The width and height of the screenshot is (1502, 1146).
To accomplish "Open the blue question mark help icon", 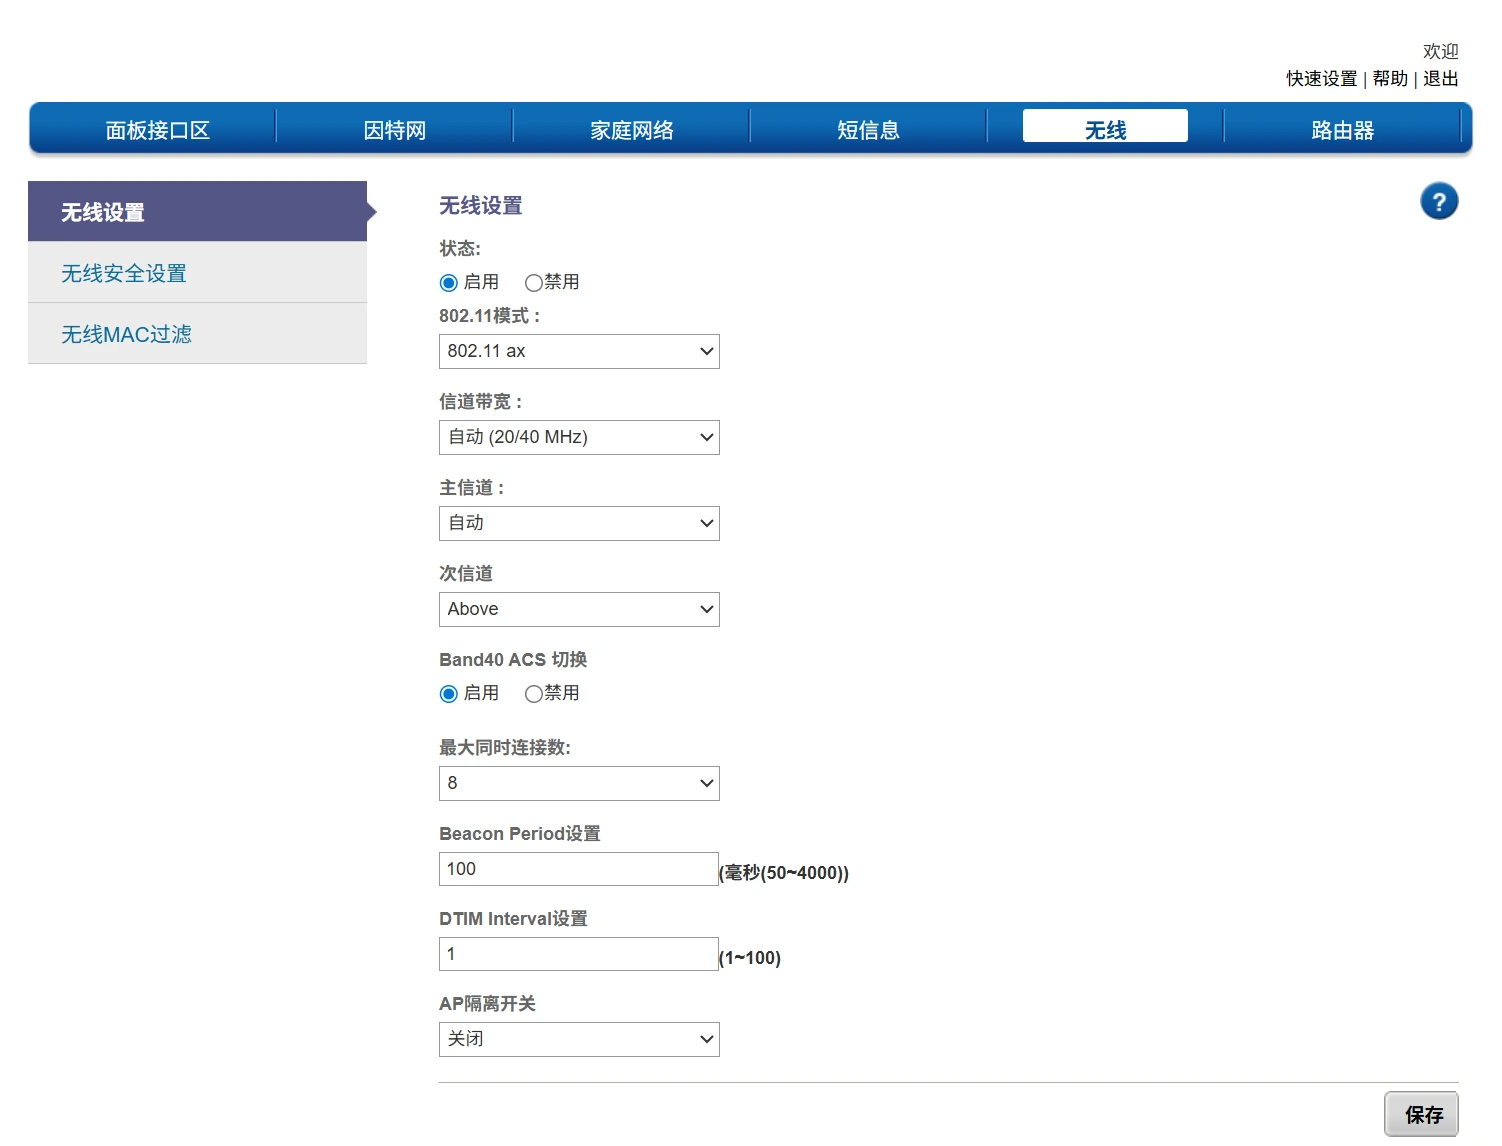I will click(1439, 202).
